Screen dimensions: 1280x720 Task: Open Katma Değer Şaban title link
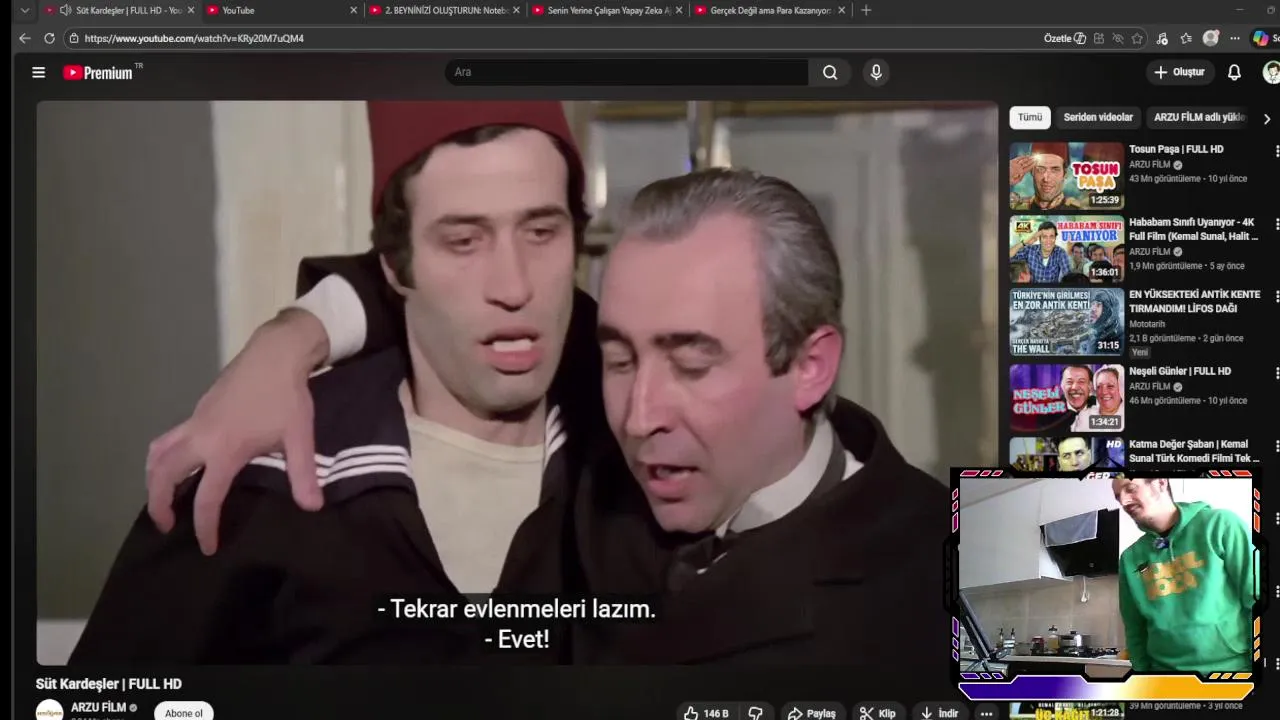coord(1194,451)
